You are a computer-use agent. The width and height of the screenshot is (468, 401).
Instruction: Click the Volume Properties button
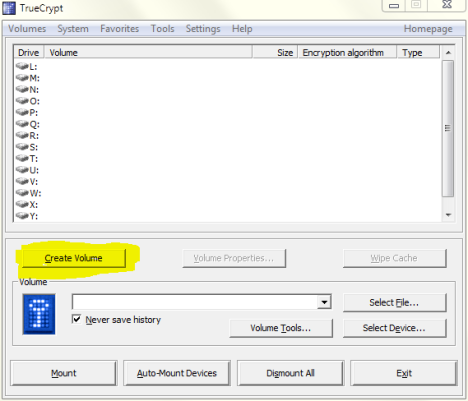(234, 258)
